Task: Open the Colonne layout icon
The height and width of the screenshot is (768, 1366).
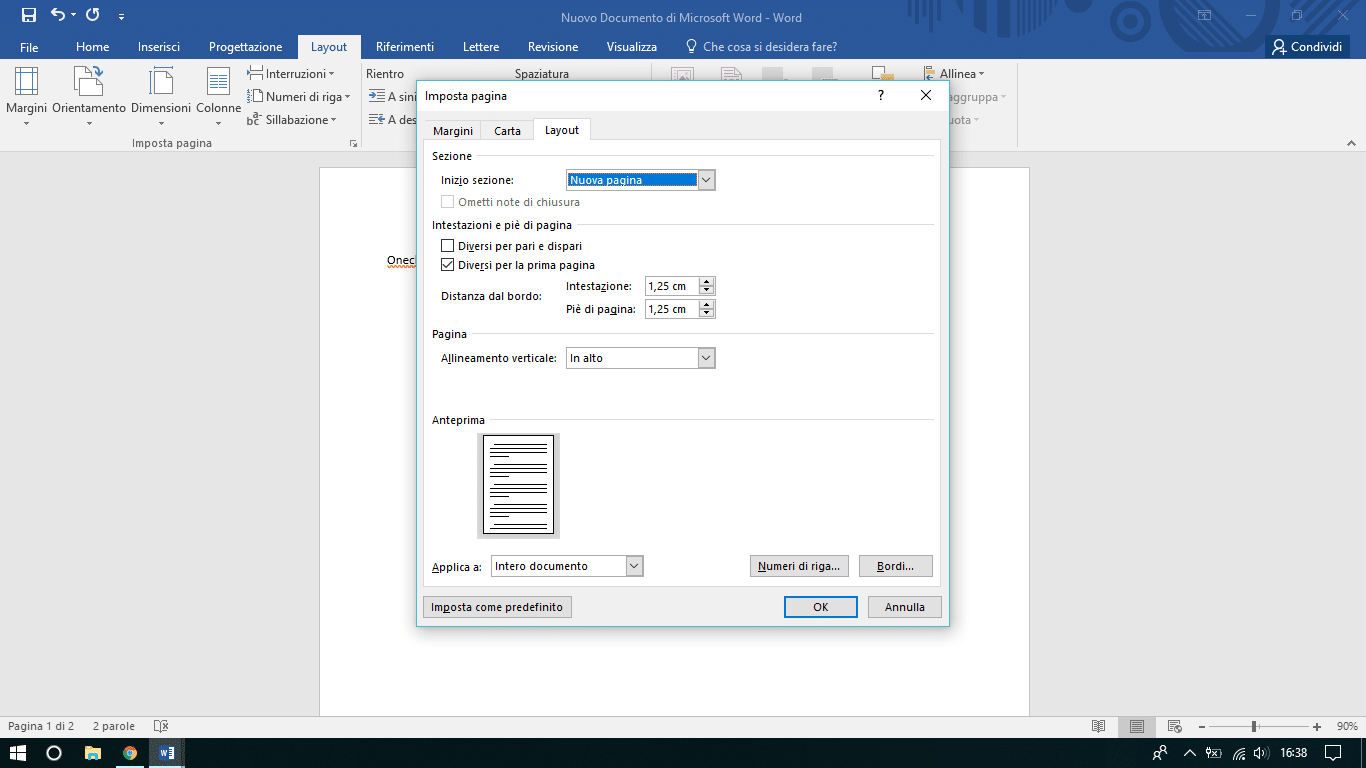Action: tap(217, 95)
